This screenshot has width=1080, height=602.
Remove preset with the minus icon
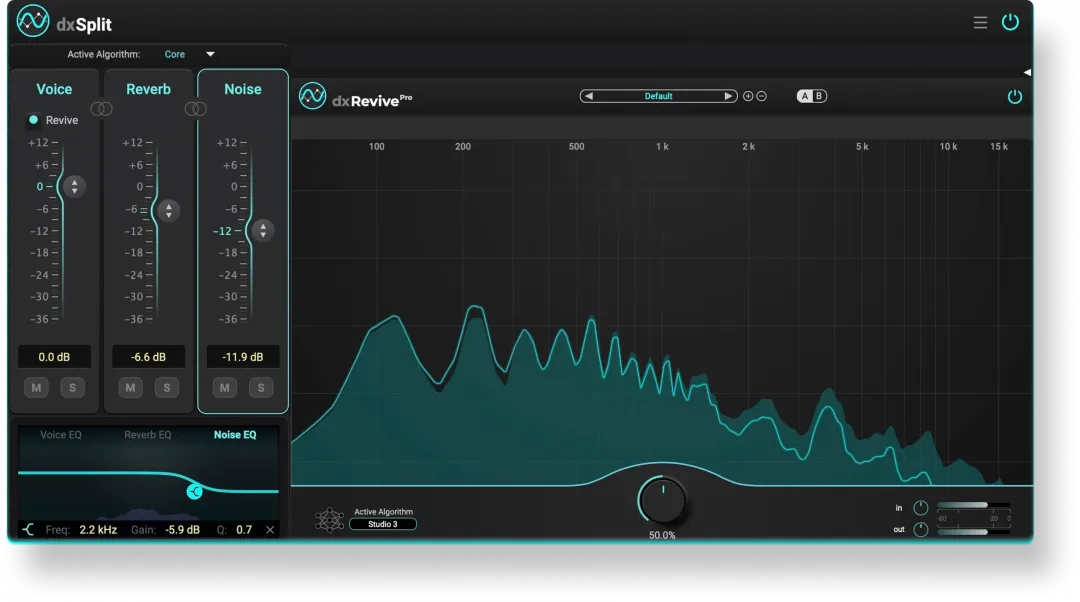(761, 96)
